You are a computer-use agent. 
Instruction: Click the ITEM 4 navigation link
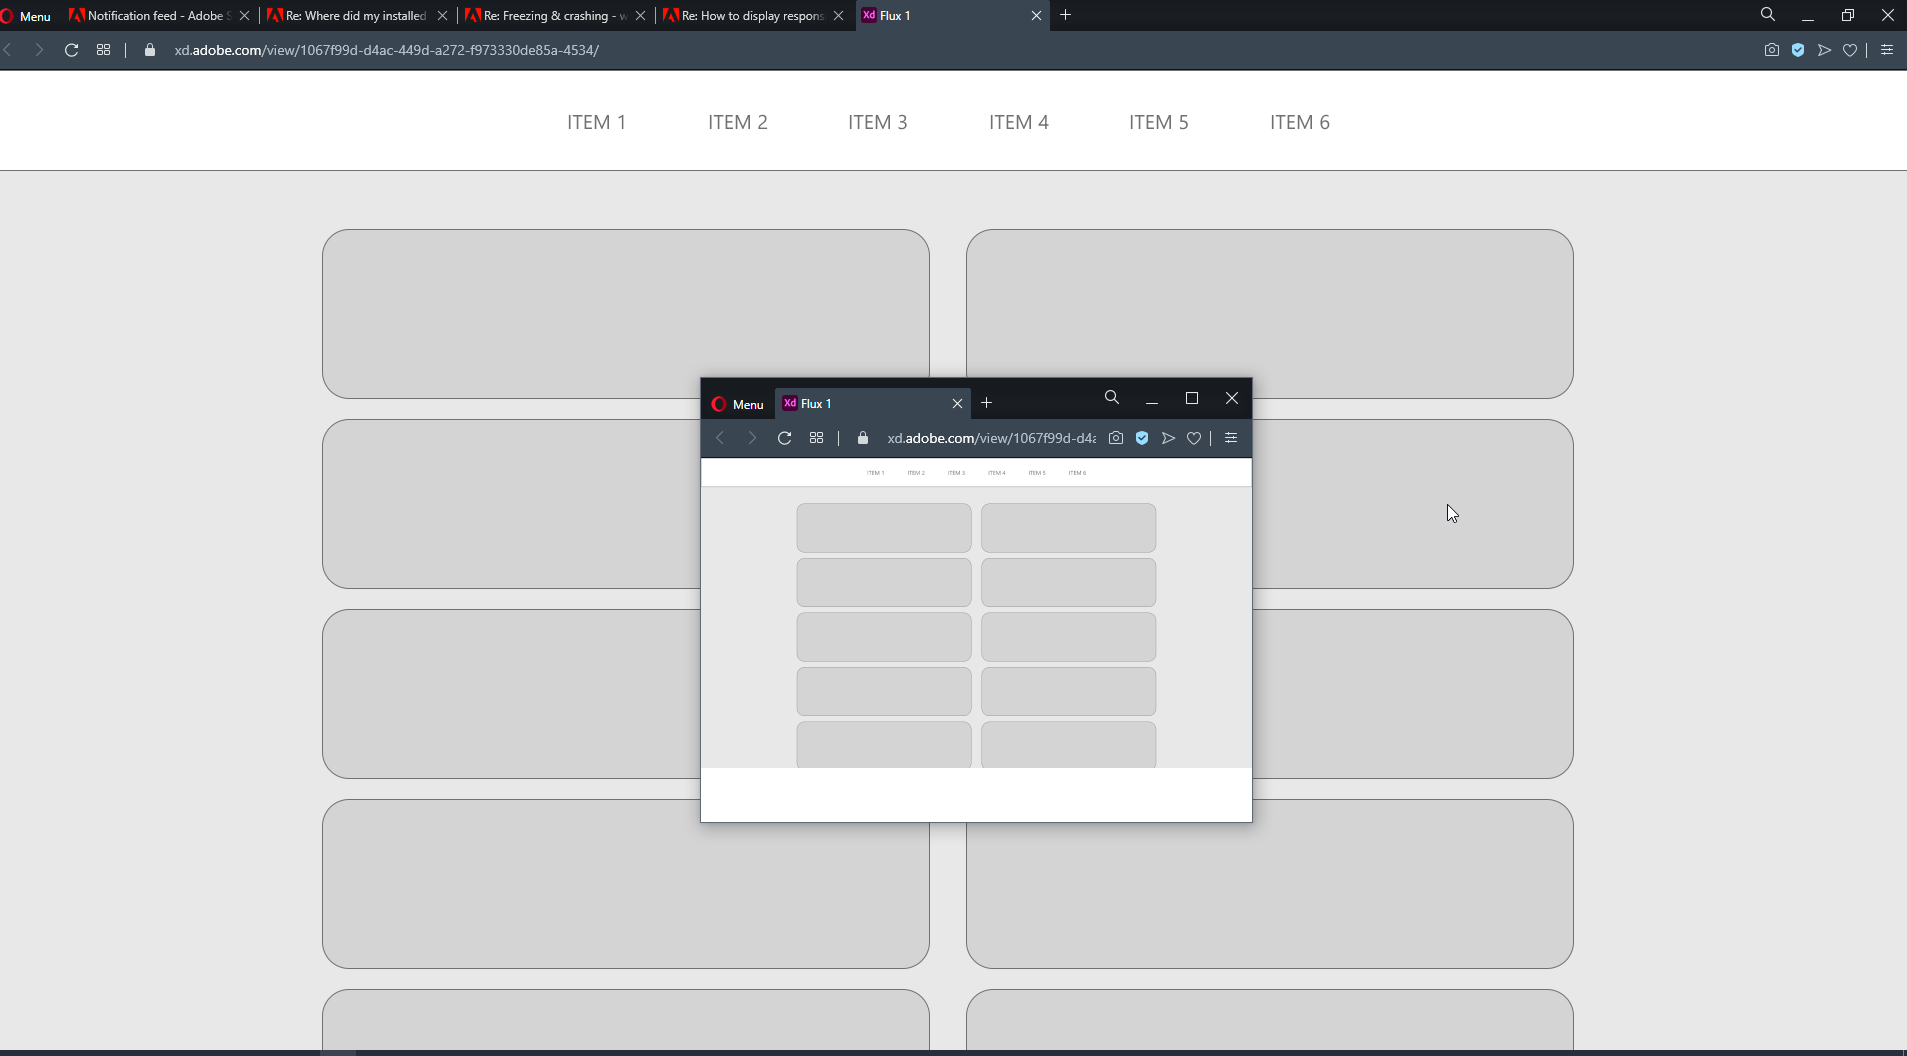pos(1018,121)
